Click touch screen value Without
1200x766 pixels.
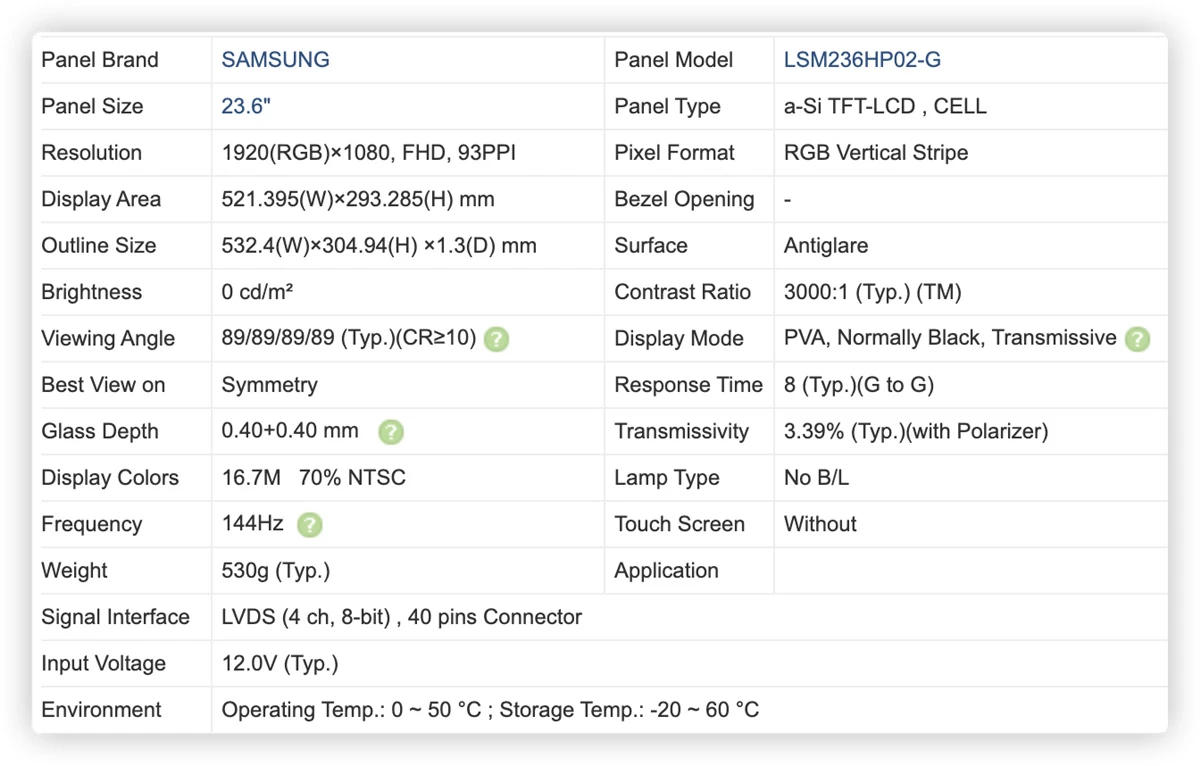click(820, 524)
